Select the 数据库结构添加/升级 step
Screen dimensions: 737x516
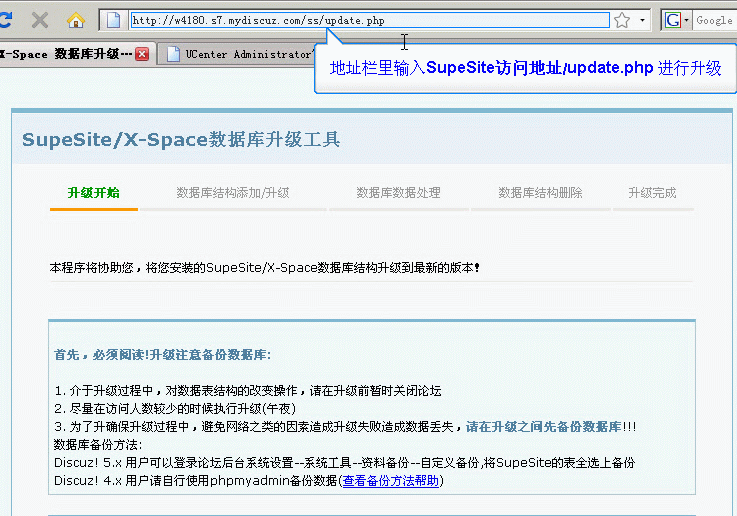click(232, 193)
